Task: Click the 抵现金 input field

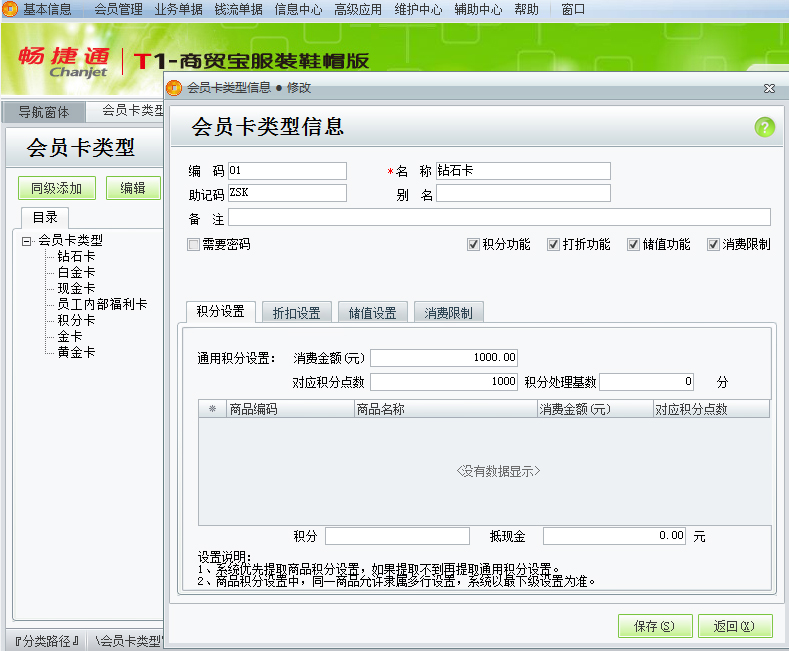Action: pos(614,536)
